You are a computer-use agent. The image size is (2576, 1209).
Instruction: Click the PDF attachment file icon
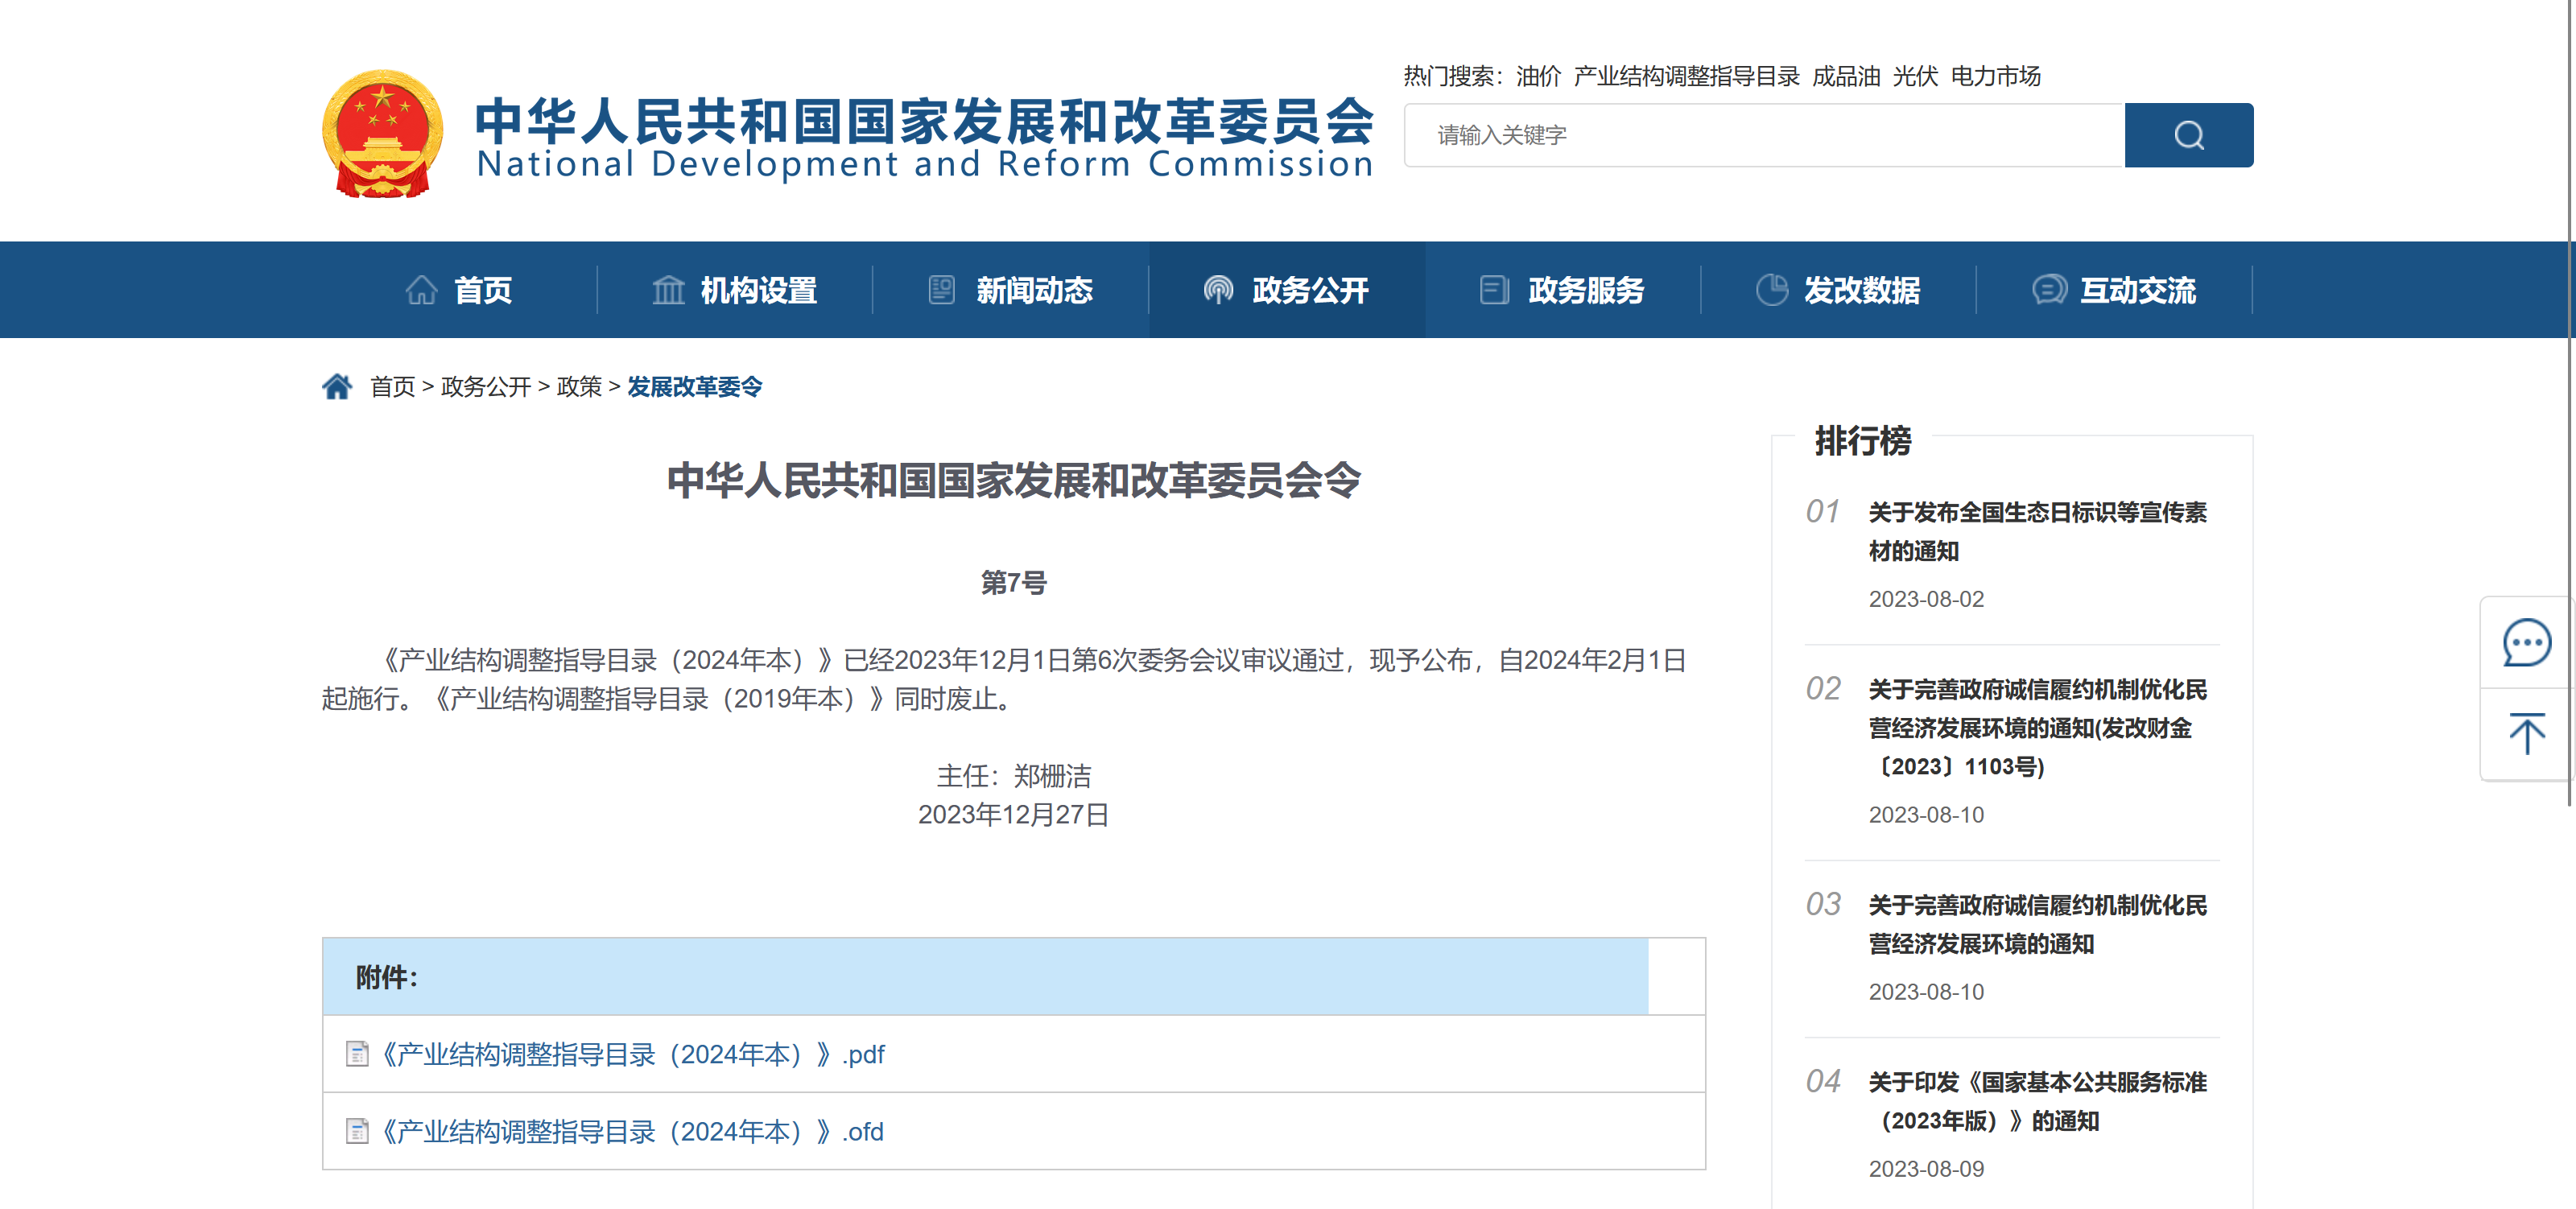(357, 1054)
